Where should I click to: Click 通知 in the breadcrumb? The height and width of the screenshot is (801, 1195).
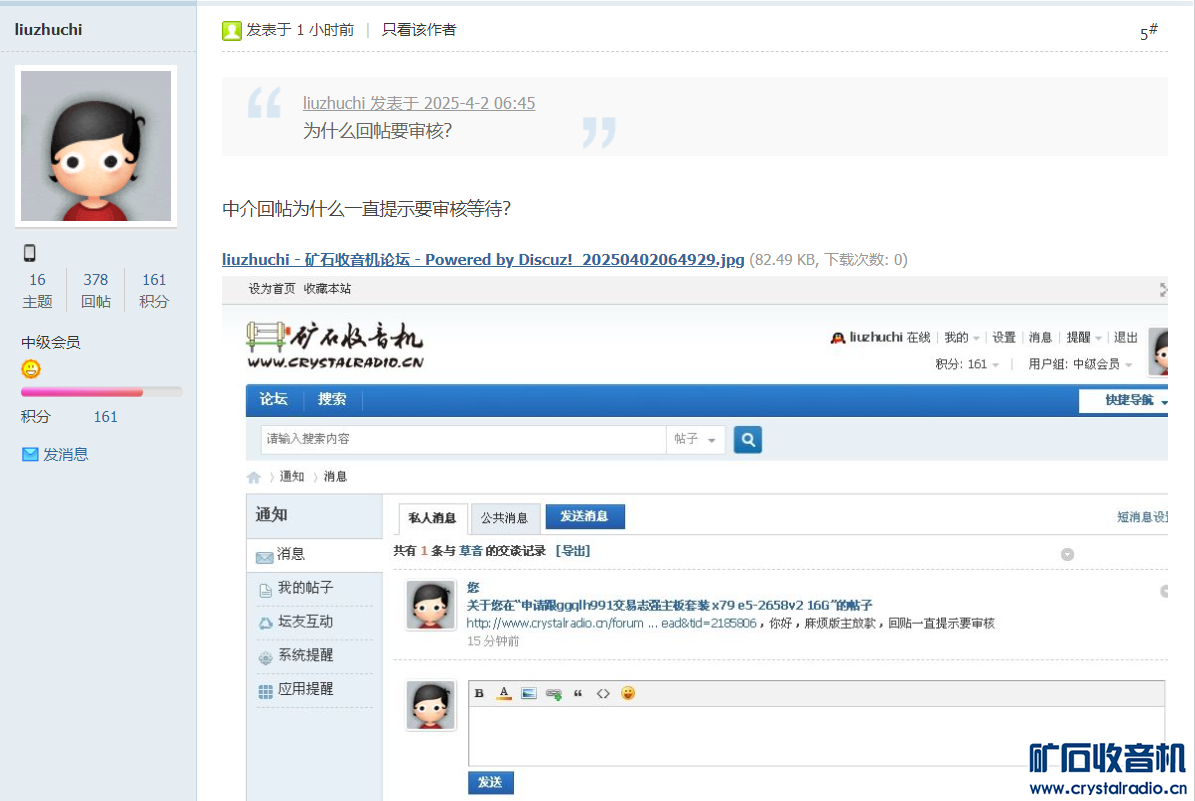click(x=292, y=476)
